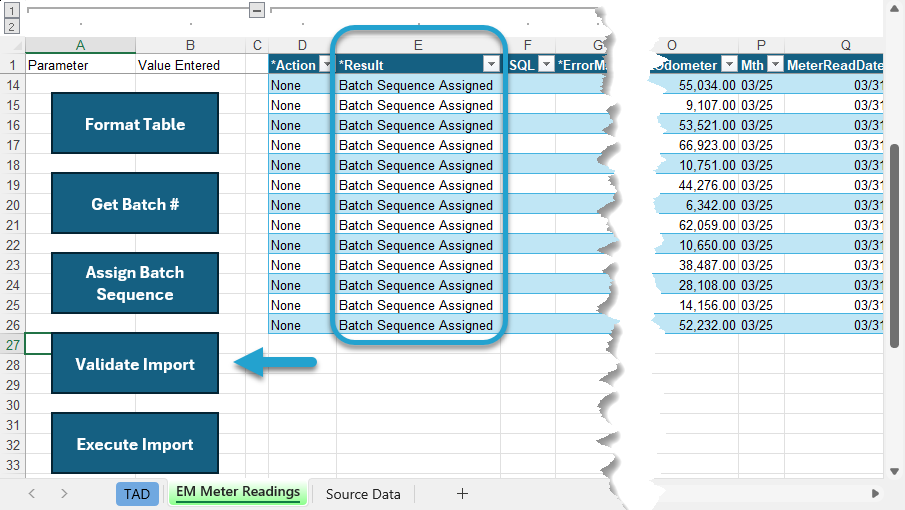Select column D header
The image size is (905, 510).
click(302, 45)
